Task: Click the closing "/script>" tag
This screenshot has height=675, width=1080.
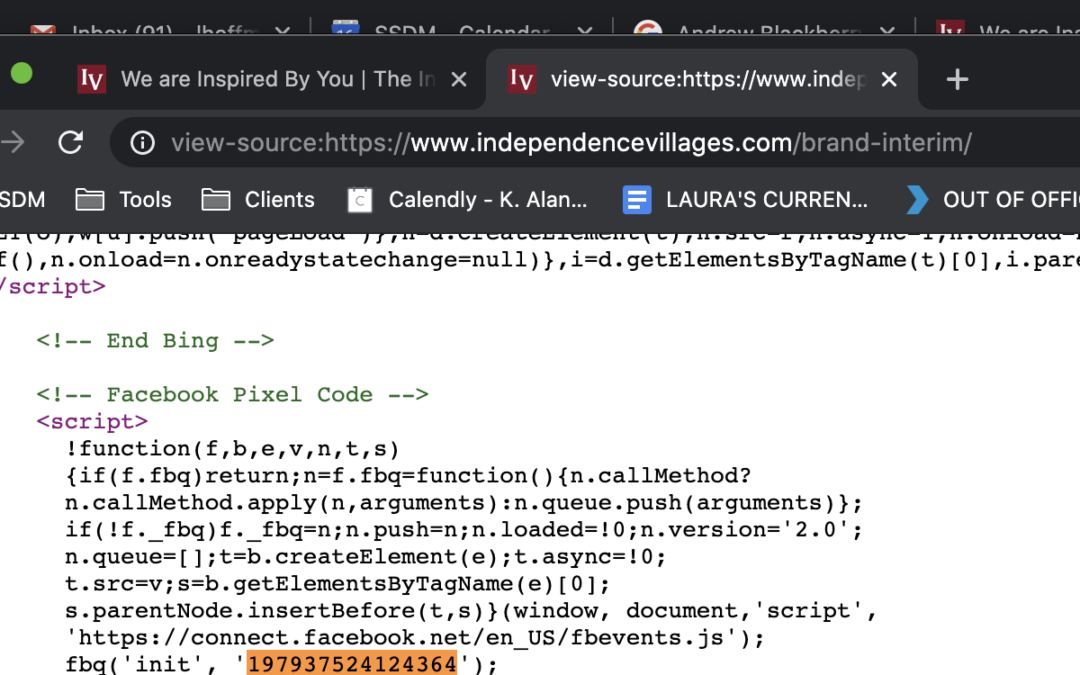Action: click(53, 287)
